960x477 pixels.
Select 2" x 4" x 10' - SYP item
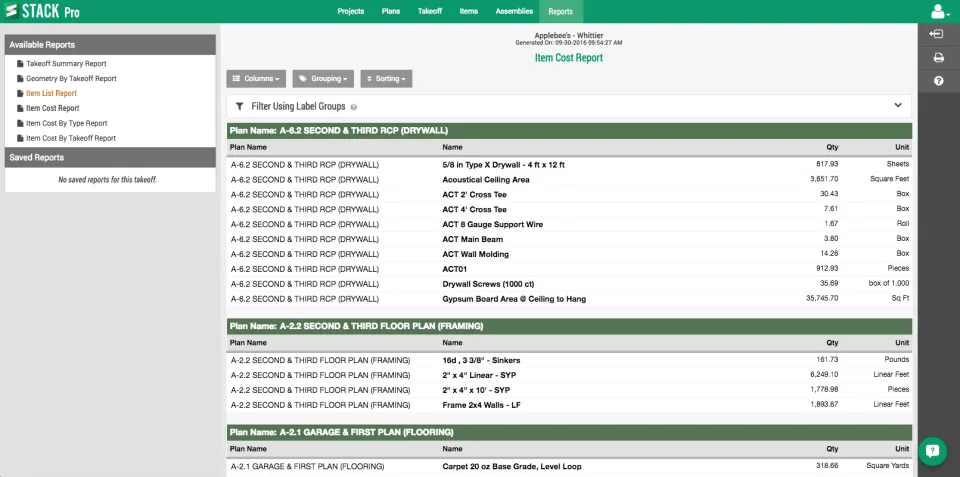[476, 390]
